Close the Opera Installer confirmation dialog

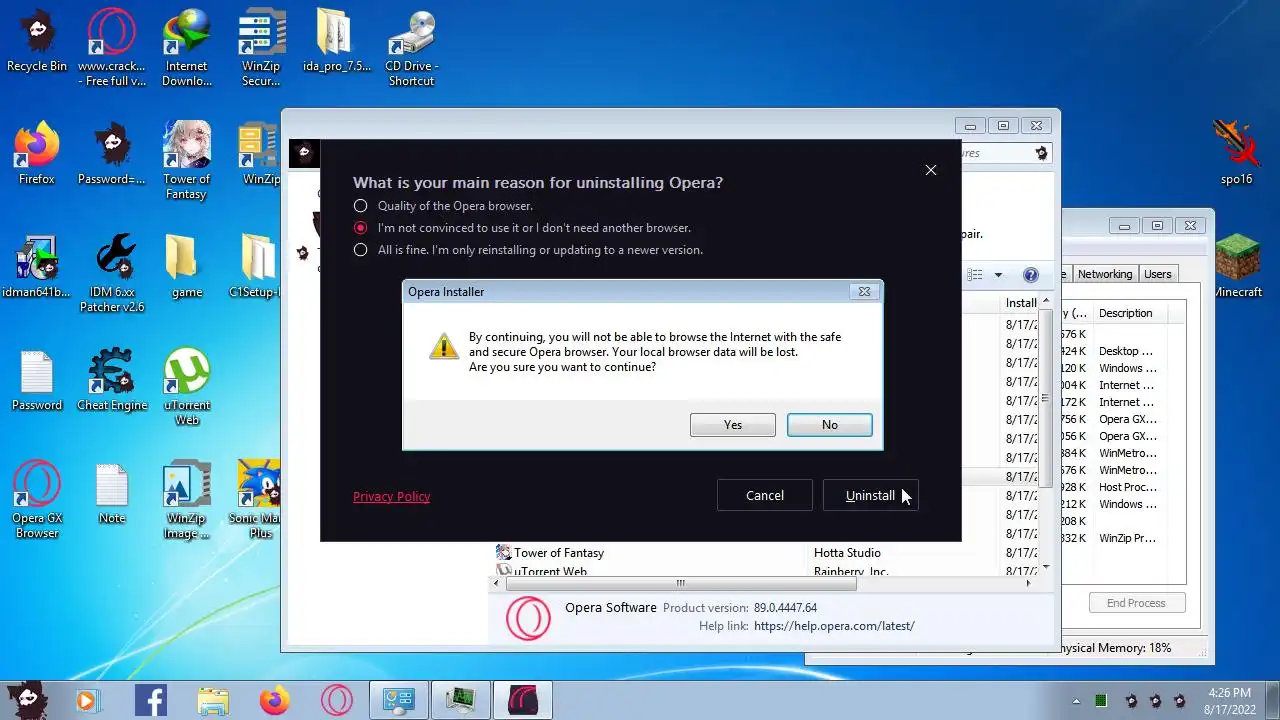[864, 292]
